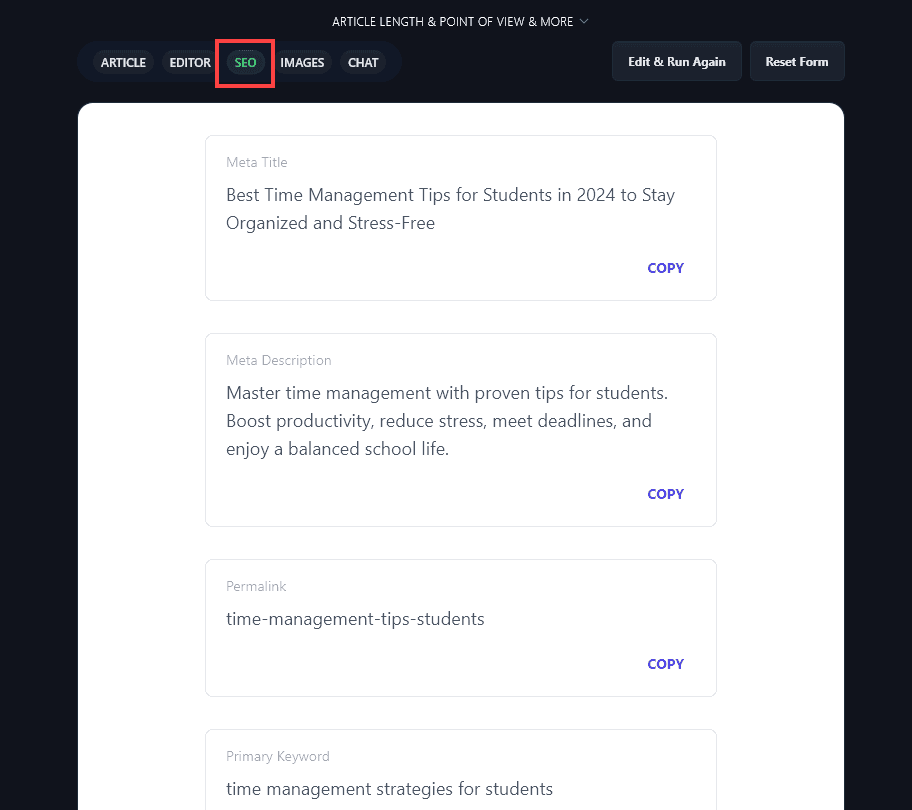Select the Meta Title heading label
Screen dimensions: 912x810
tap(256, 162)
